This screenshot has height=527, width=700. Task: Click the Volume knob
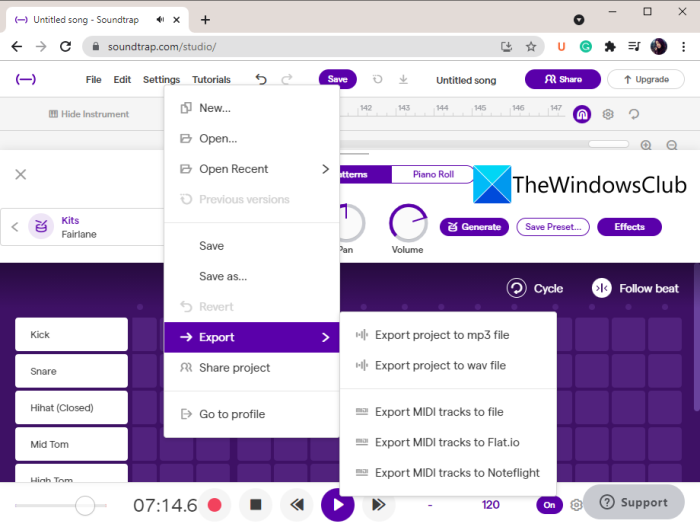click(408, 223)
